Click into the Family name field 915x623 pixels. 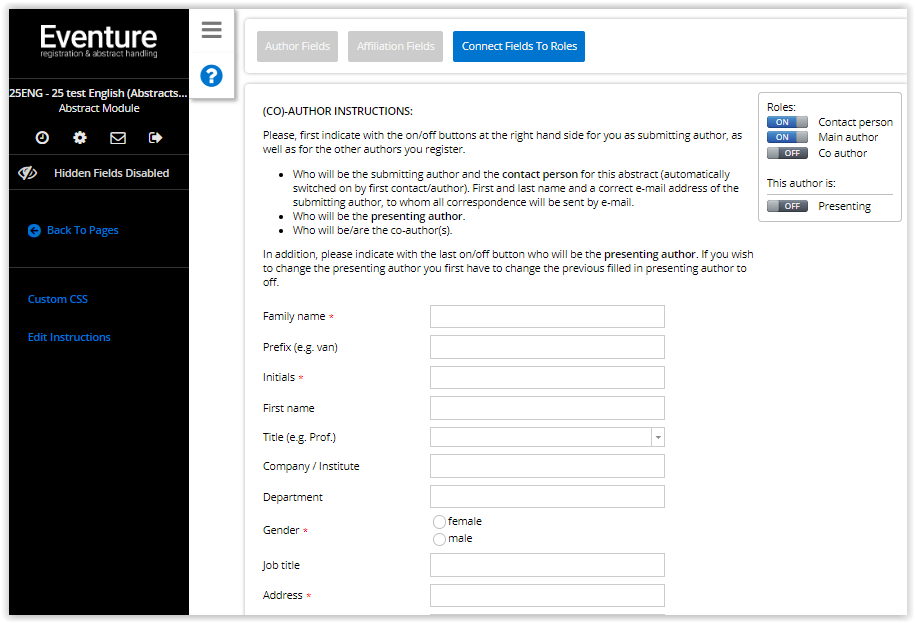click(x=547, y=317)
